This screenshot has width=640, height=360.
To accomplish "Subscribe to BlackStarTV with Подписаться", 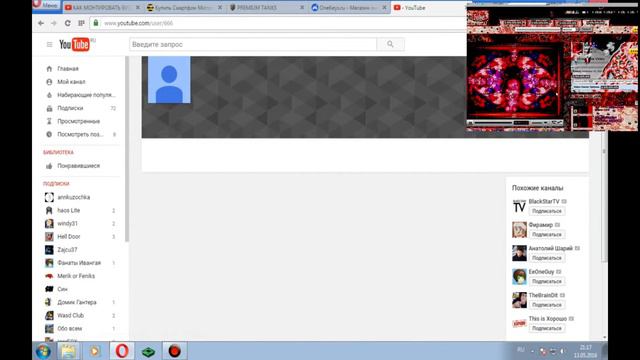I will [x=547, y=211].
